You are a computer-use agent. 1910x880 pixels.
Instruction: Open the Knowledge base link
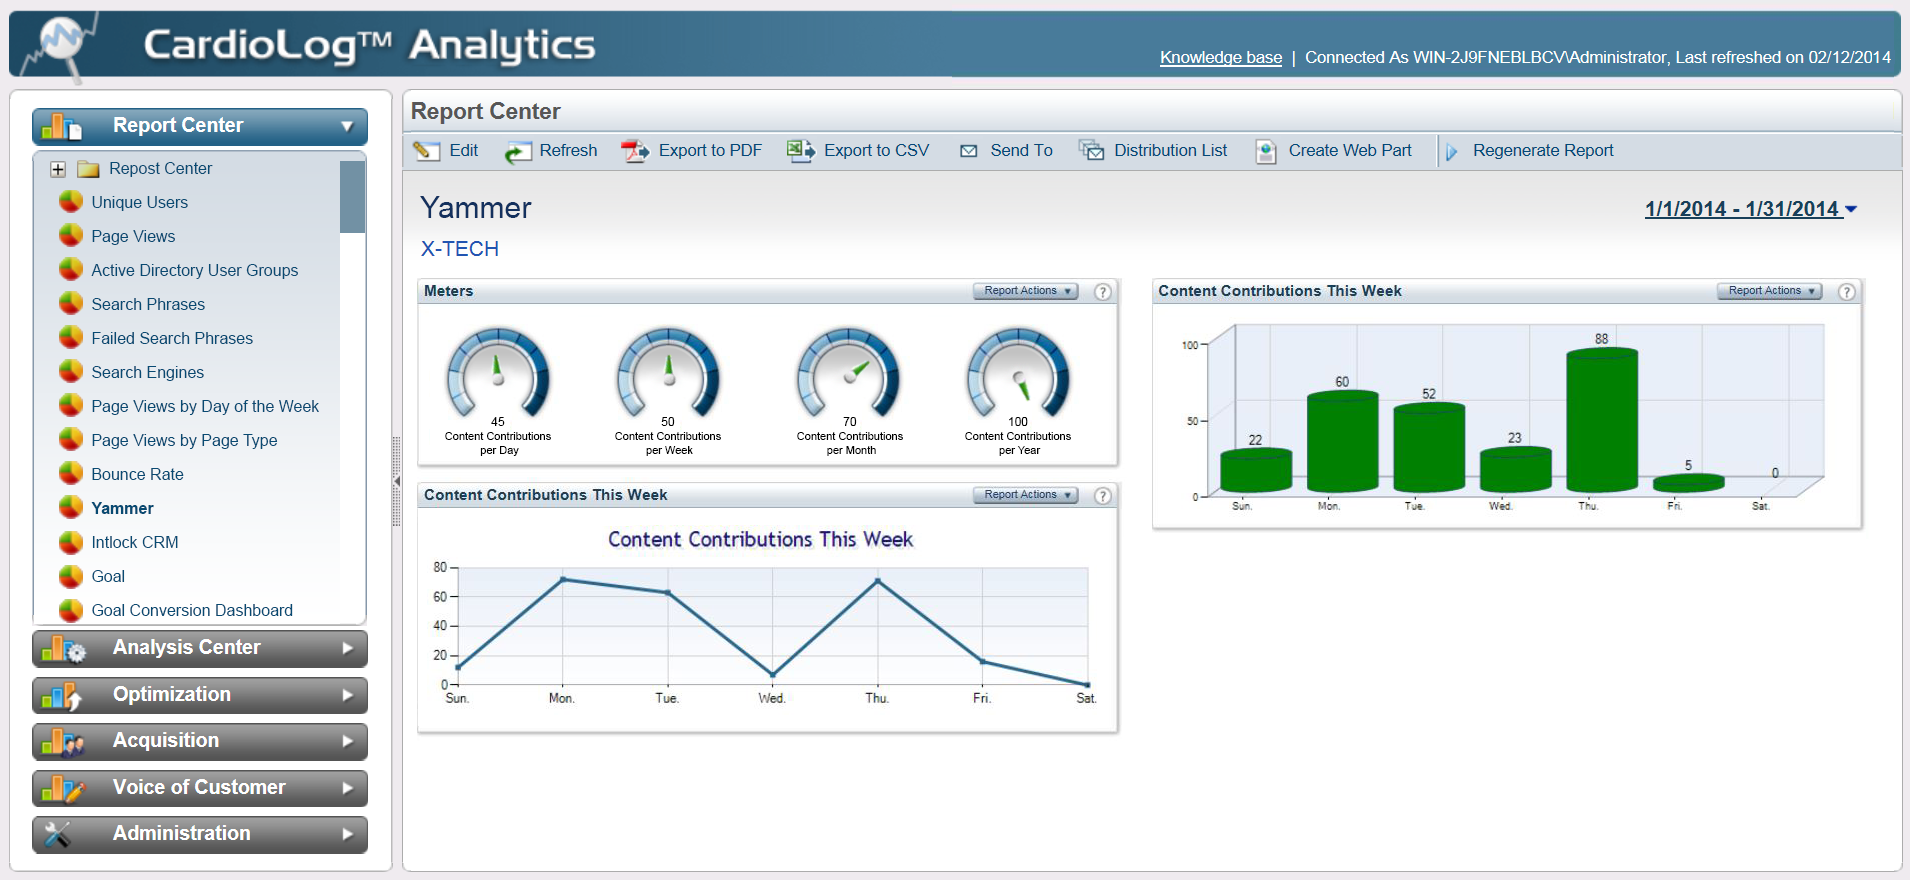(1220, 58)
